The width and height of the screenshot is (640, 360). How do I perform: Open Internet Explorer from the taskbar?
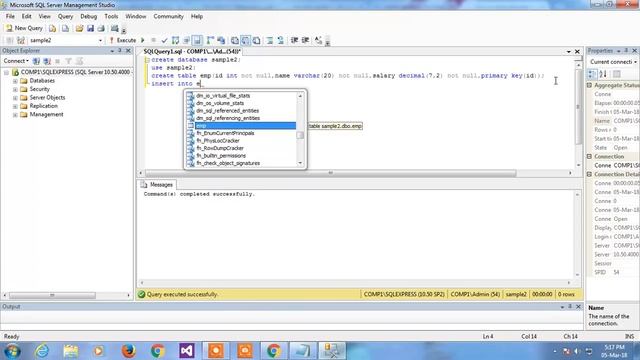tap(42, 351)
